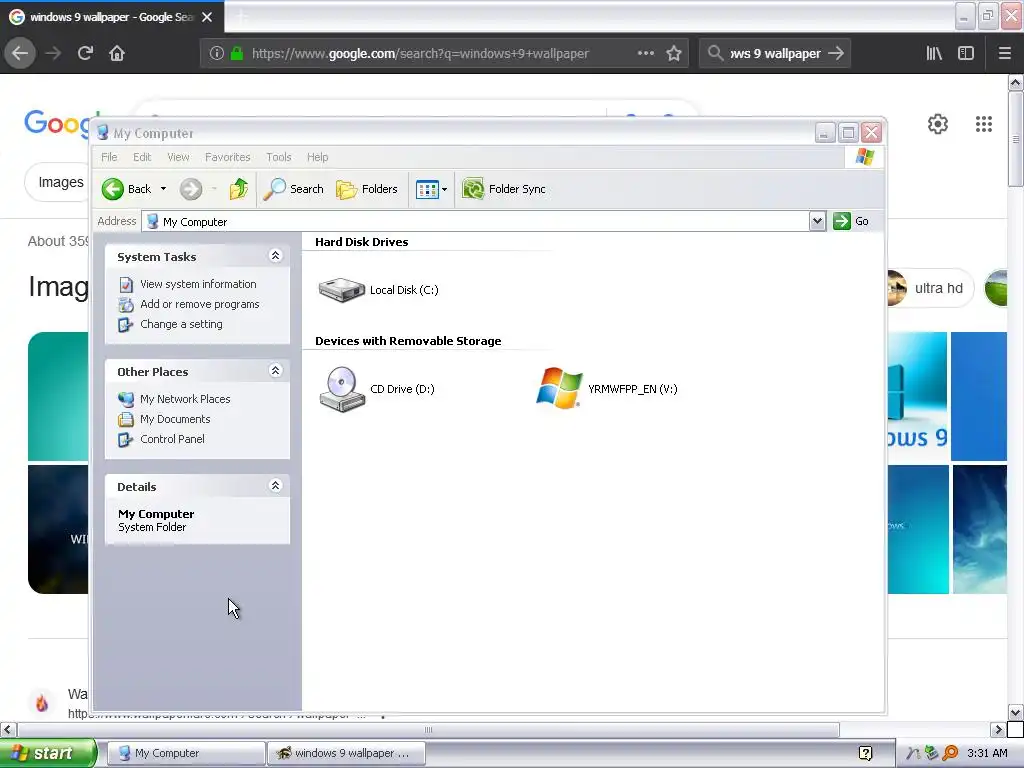Expand the Address bar dropdown
The height and width of the screenshot is (768, 1024).
pos(817,221)
